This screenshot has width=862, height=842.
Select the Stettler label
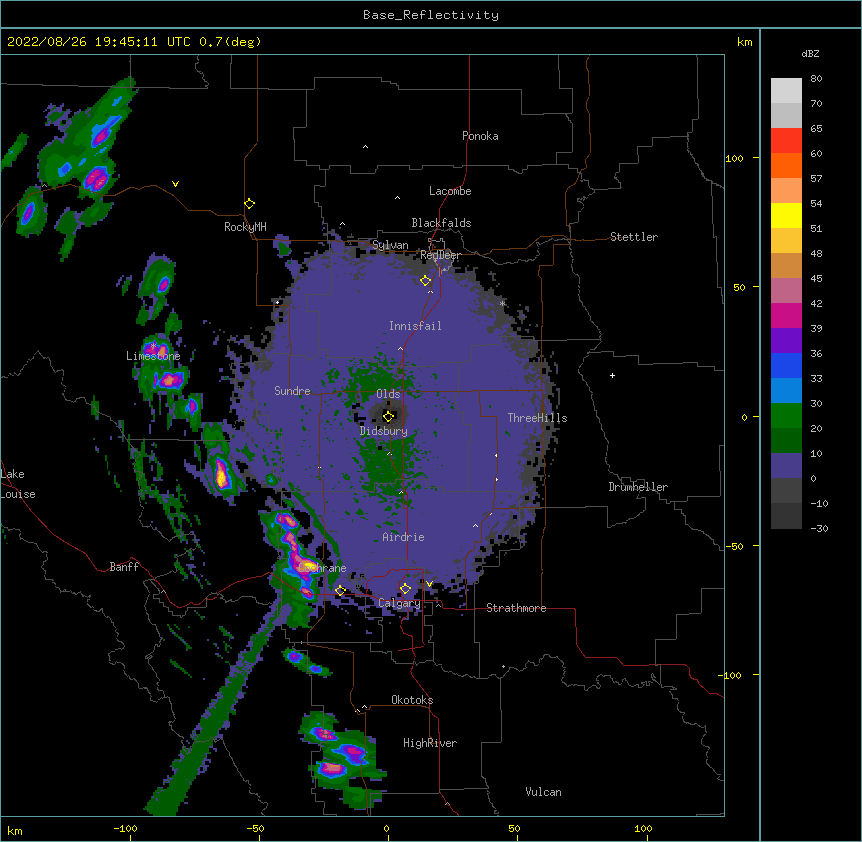pyautogui.click(x=634, y=237)
